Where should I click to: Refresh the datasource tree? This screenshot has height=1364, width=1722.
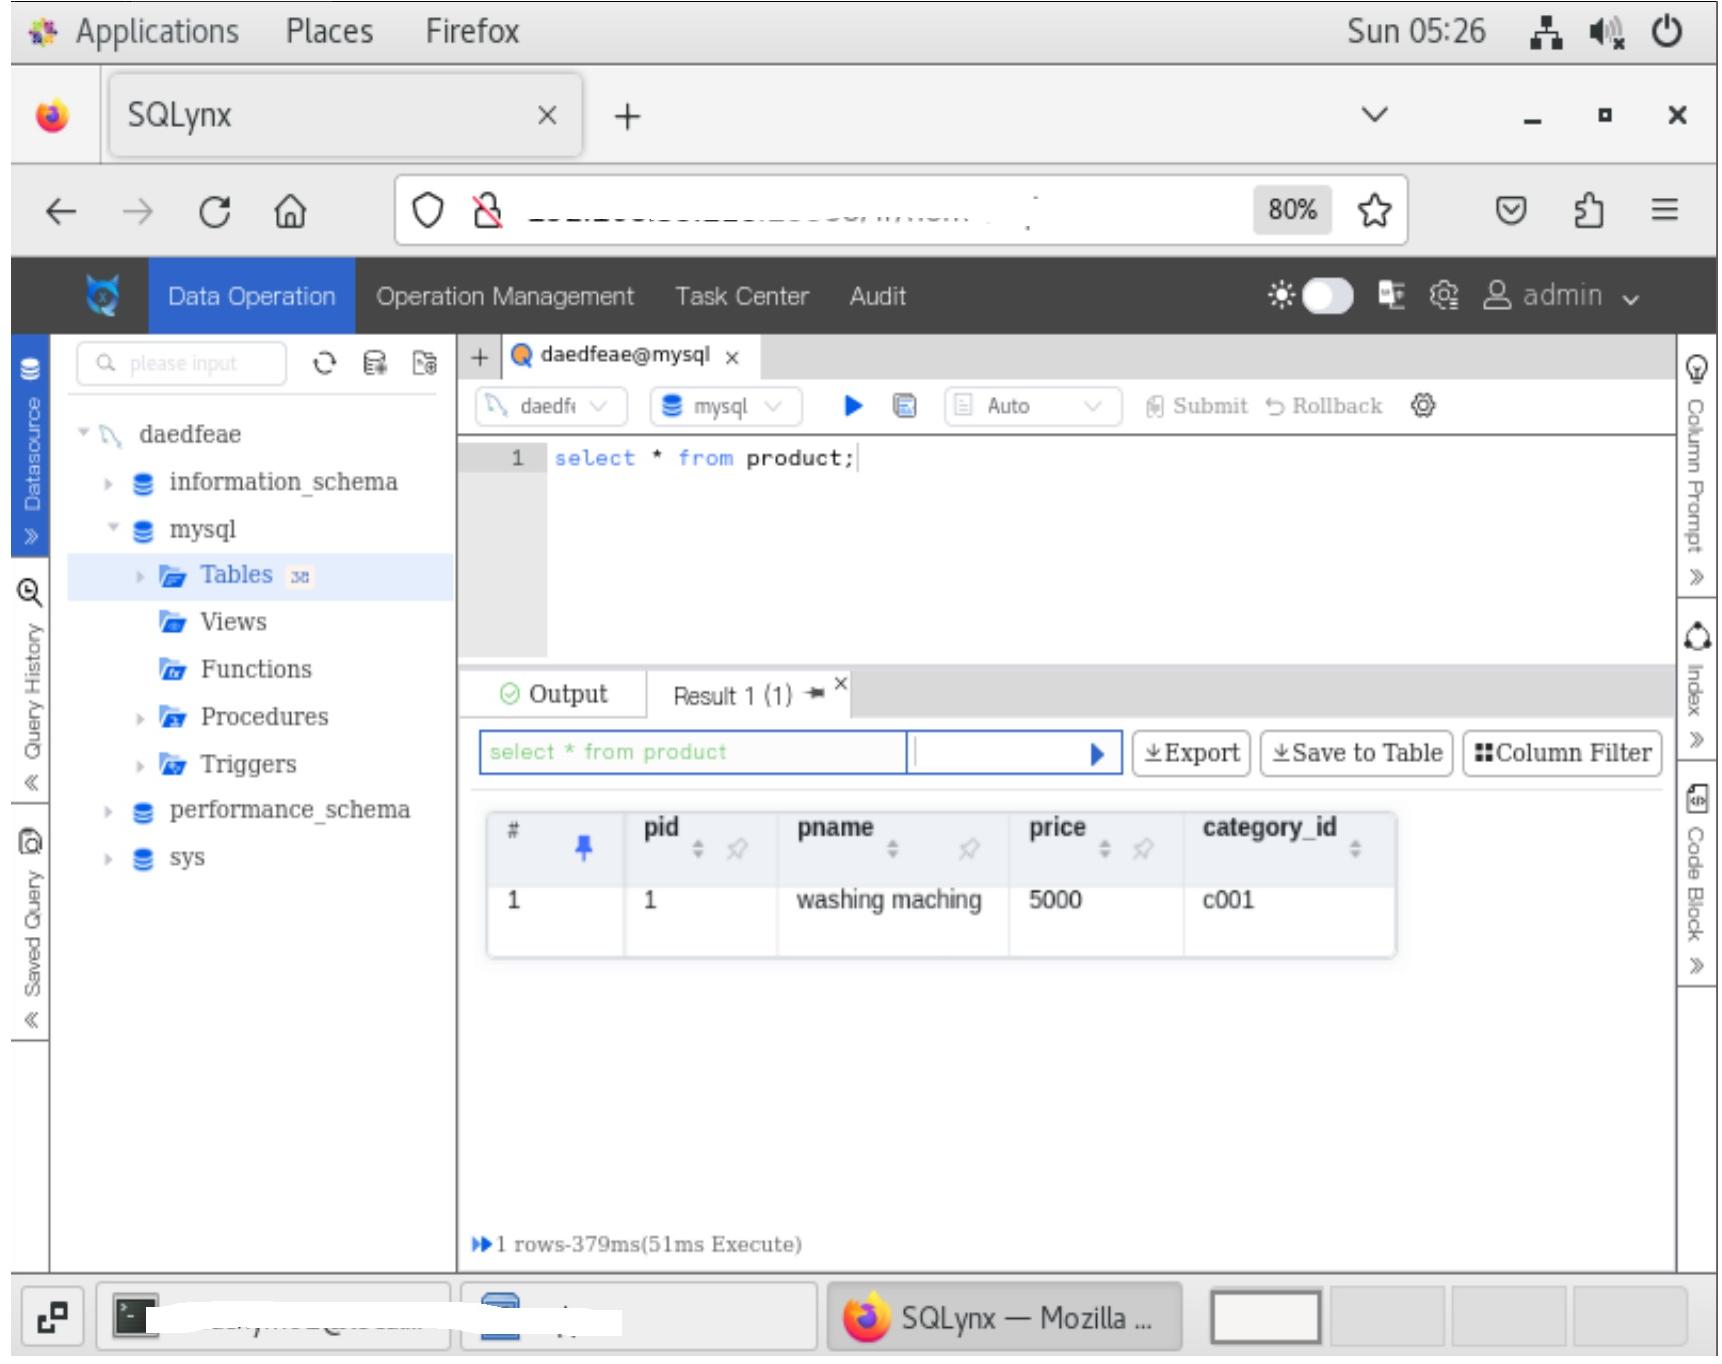click(x=324, y=363)
